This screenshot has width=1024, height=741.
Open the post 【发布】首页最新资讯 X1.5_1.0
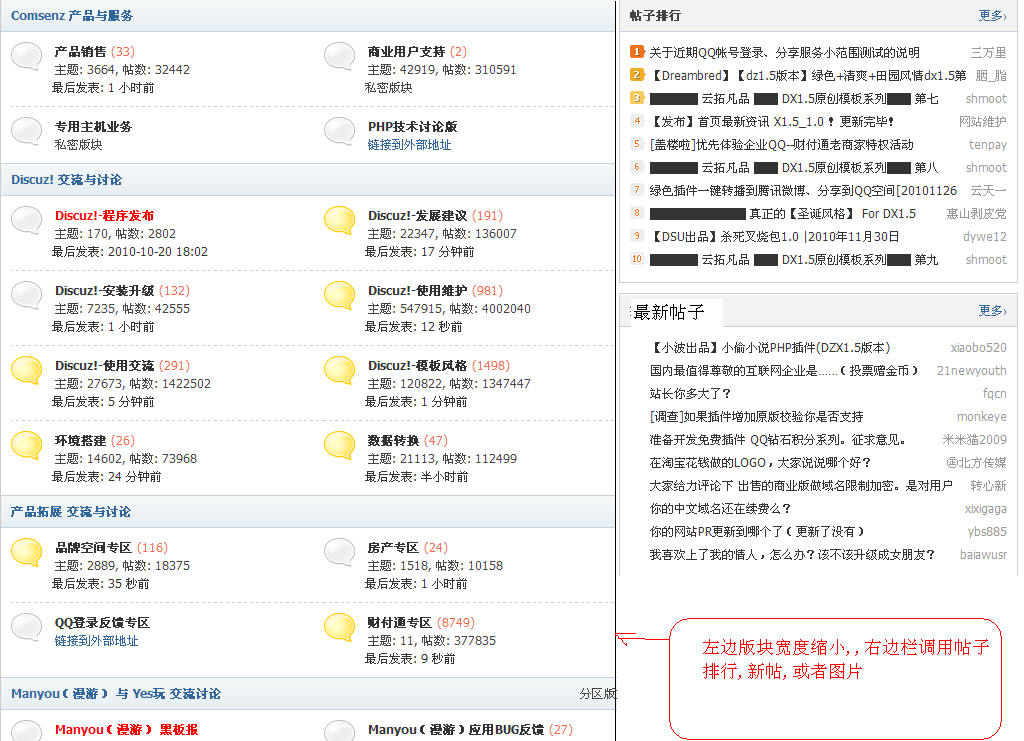click(x=772, y=121)
